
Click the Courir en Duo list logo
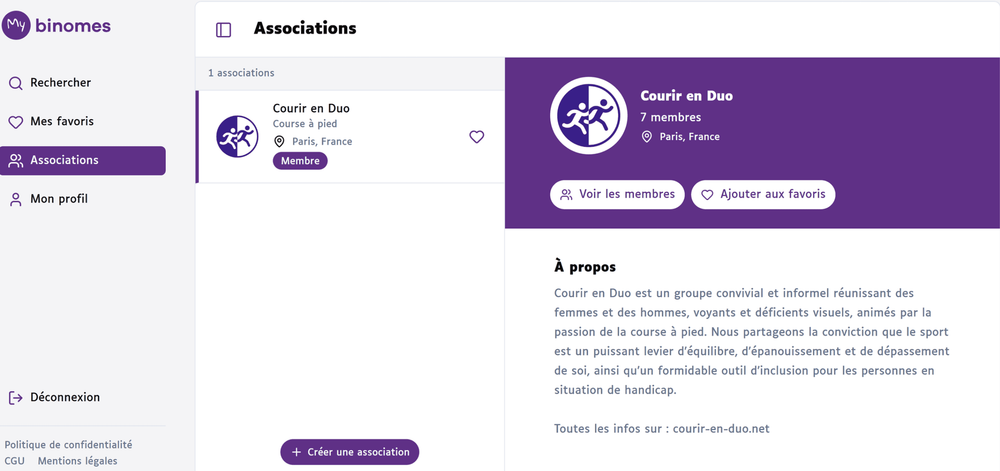[237, 137]
